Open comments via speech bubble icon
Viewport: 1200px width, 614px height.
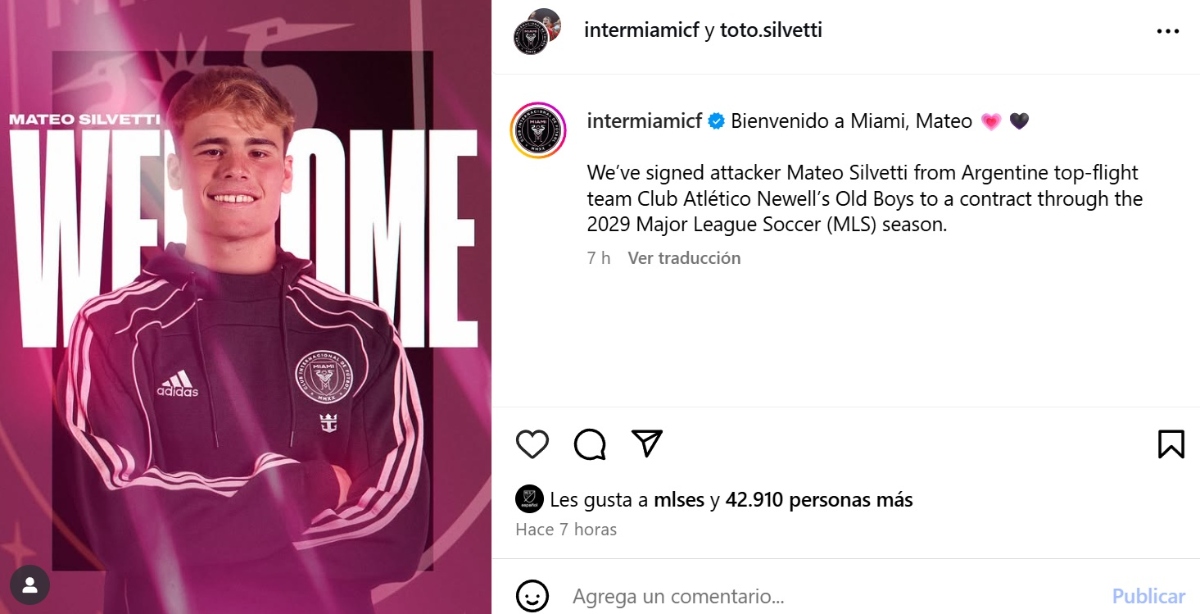tap(590, 444)
